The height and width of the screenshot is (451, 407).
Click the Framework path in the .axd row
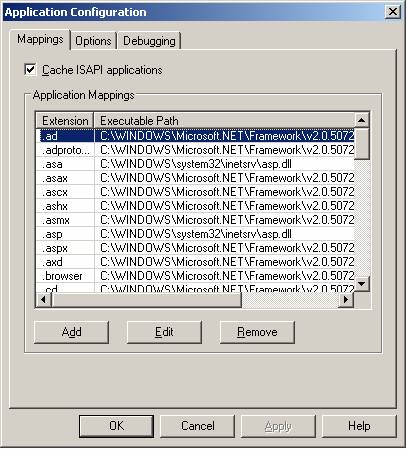(x=227, y=262)
